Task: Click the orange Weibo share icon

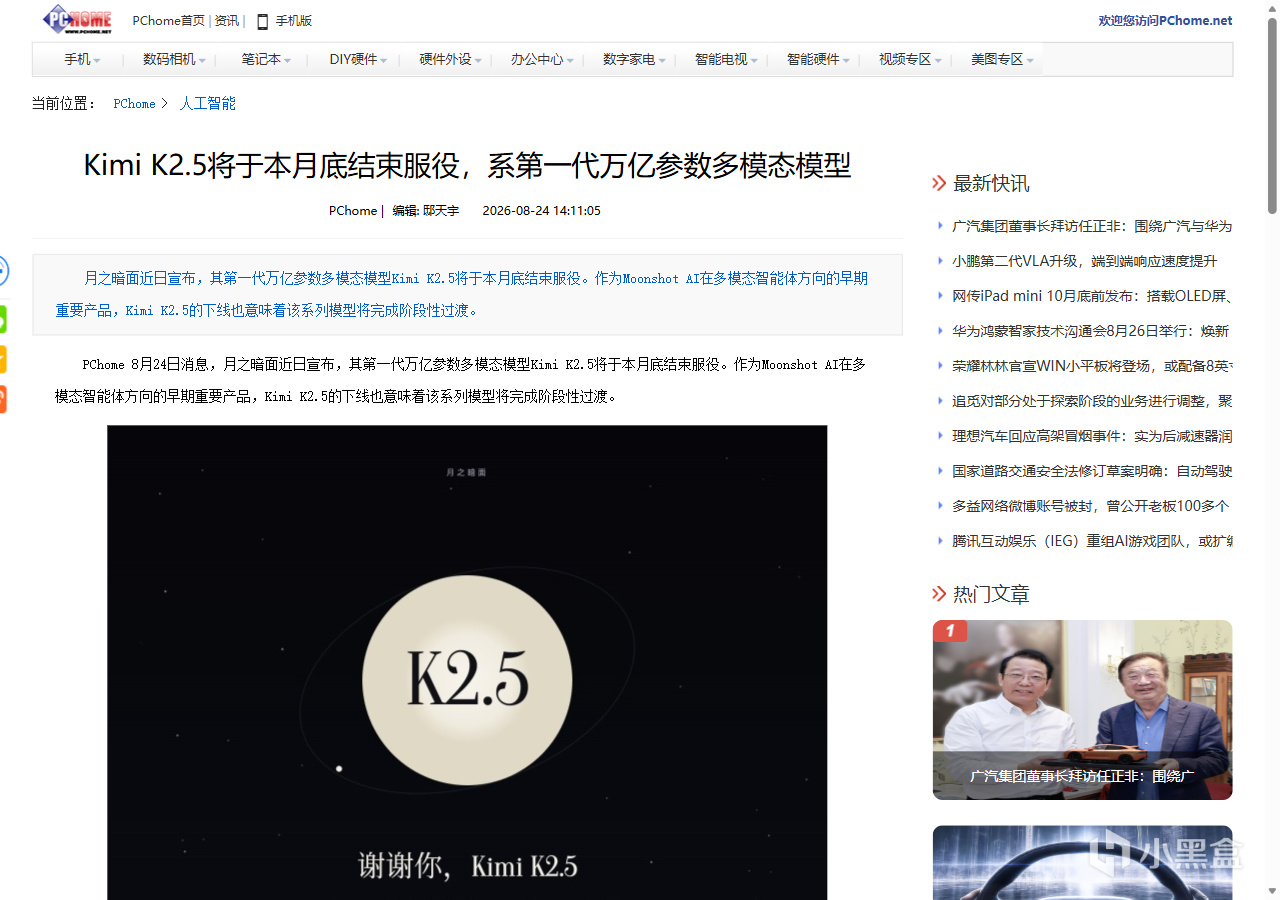Action: click(x=2, y=399)
